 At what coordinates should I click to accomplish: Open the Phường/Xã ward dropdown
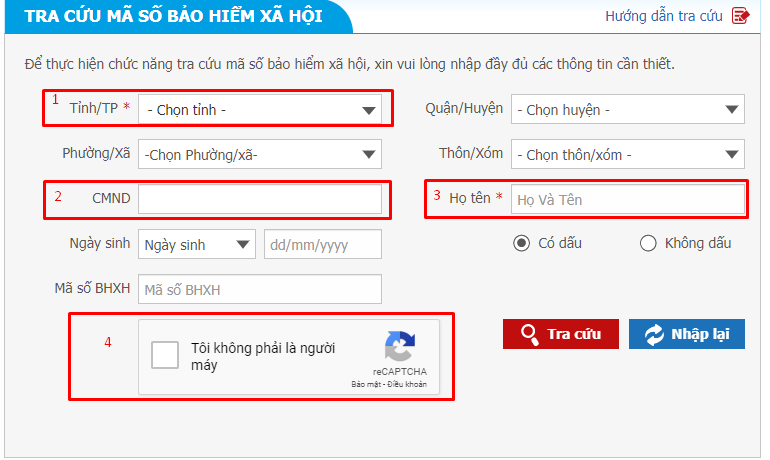pos(260,155)
